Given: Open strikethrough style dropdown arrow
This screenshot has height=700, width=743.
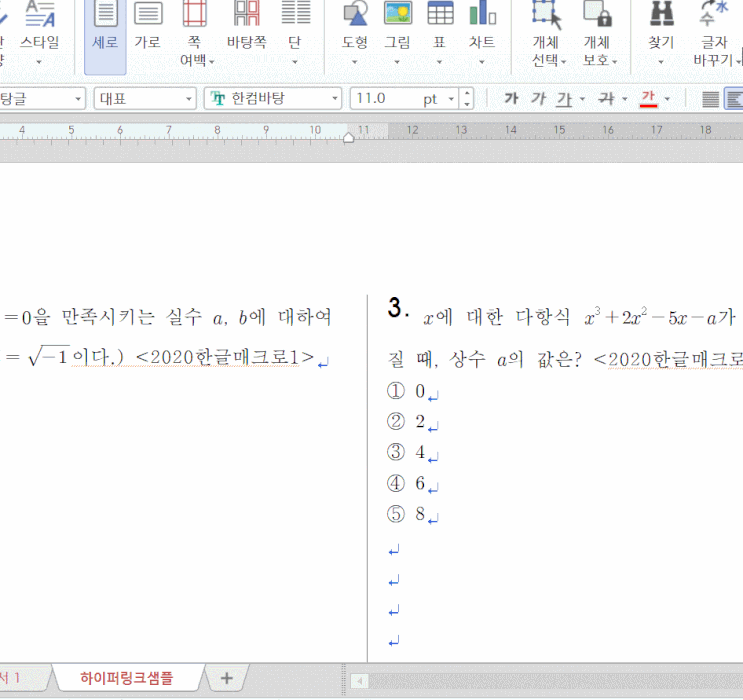Looking at the screenshot, I should [625, 99].
